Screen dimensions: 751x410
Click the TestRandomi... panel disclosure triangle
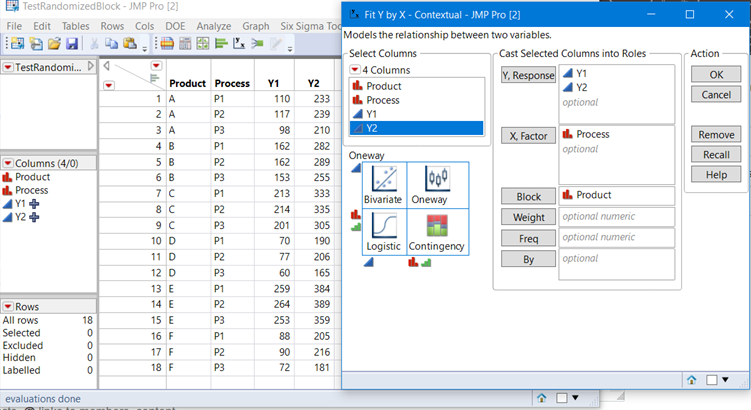[x=91, y=66]
